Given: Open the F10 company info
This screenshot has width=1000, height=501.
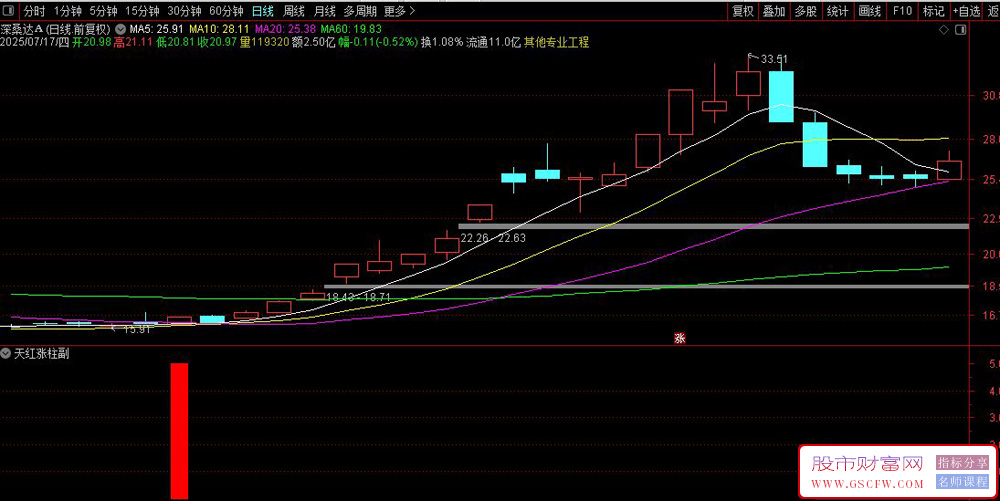Looking at the screenshot, I should pyautogui.click(x=902, y=11).
